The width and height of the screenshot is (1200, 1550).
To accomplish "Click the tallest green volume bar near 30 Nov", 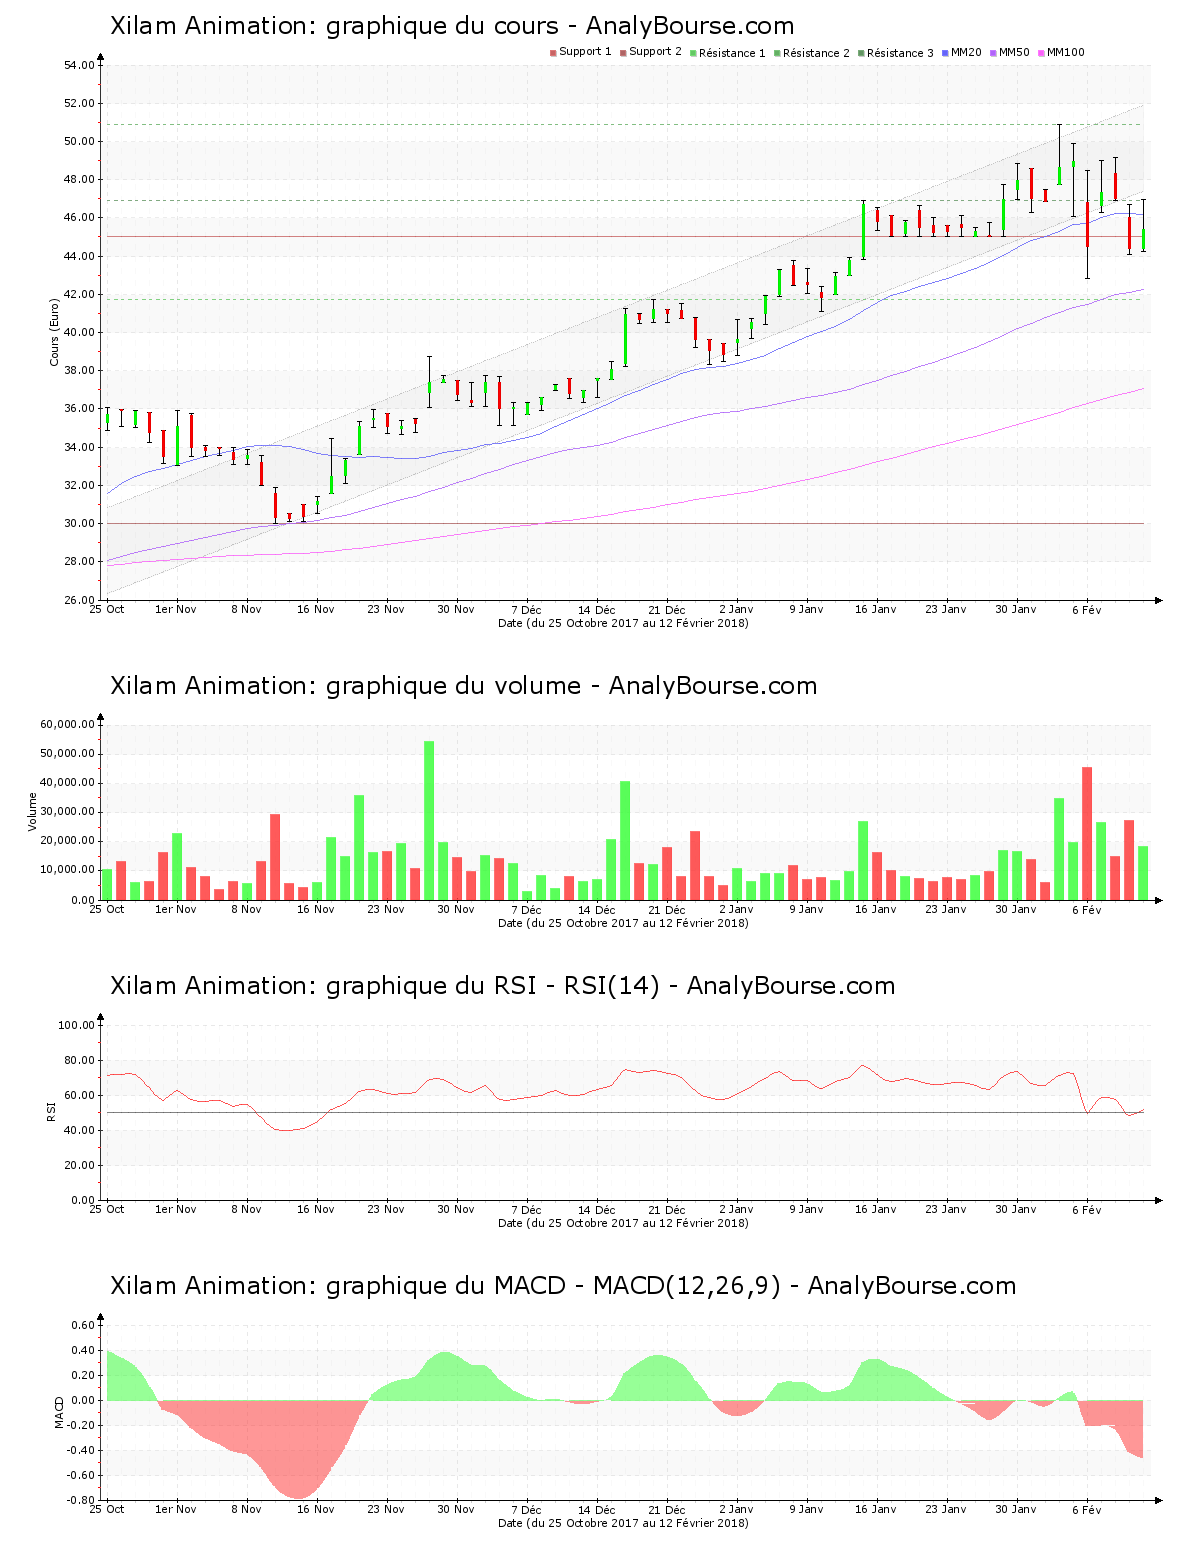I will tap(429, 820).
